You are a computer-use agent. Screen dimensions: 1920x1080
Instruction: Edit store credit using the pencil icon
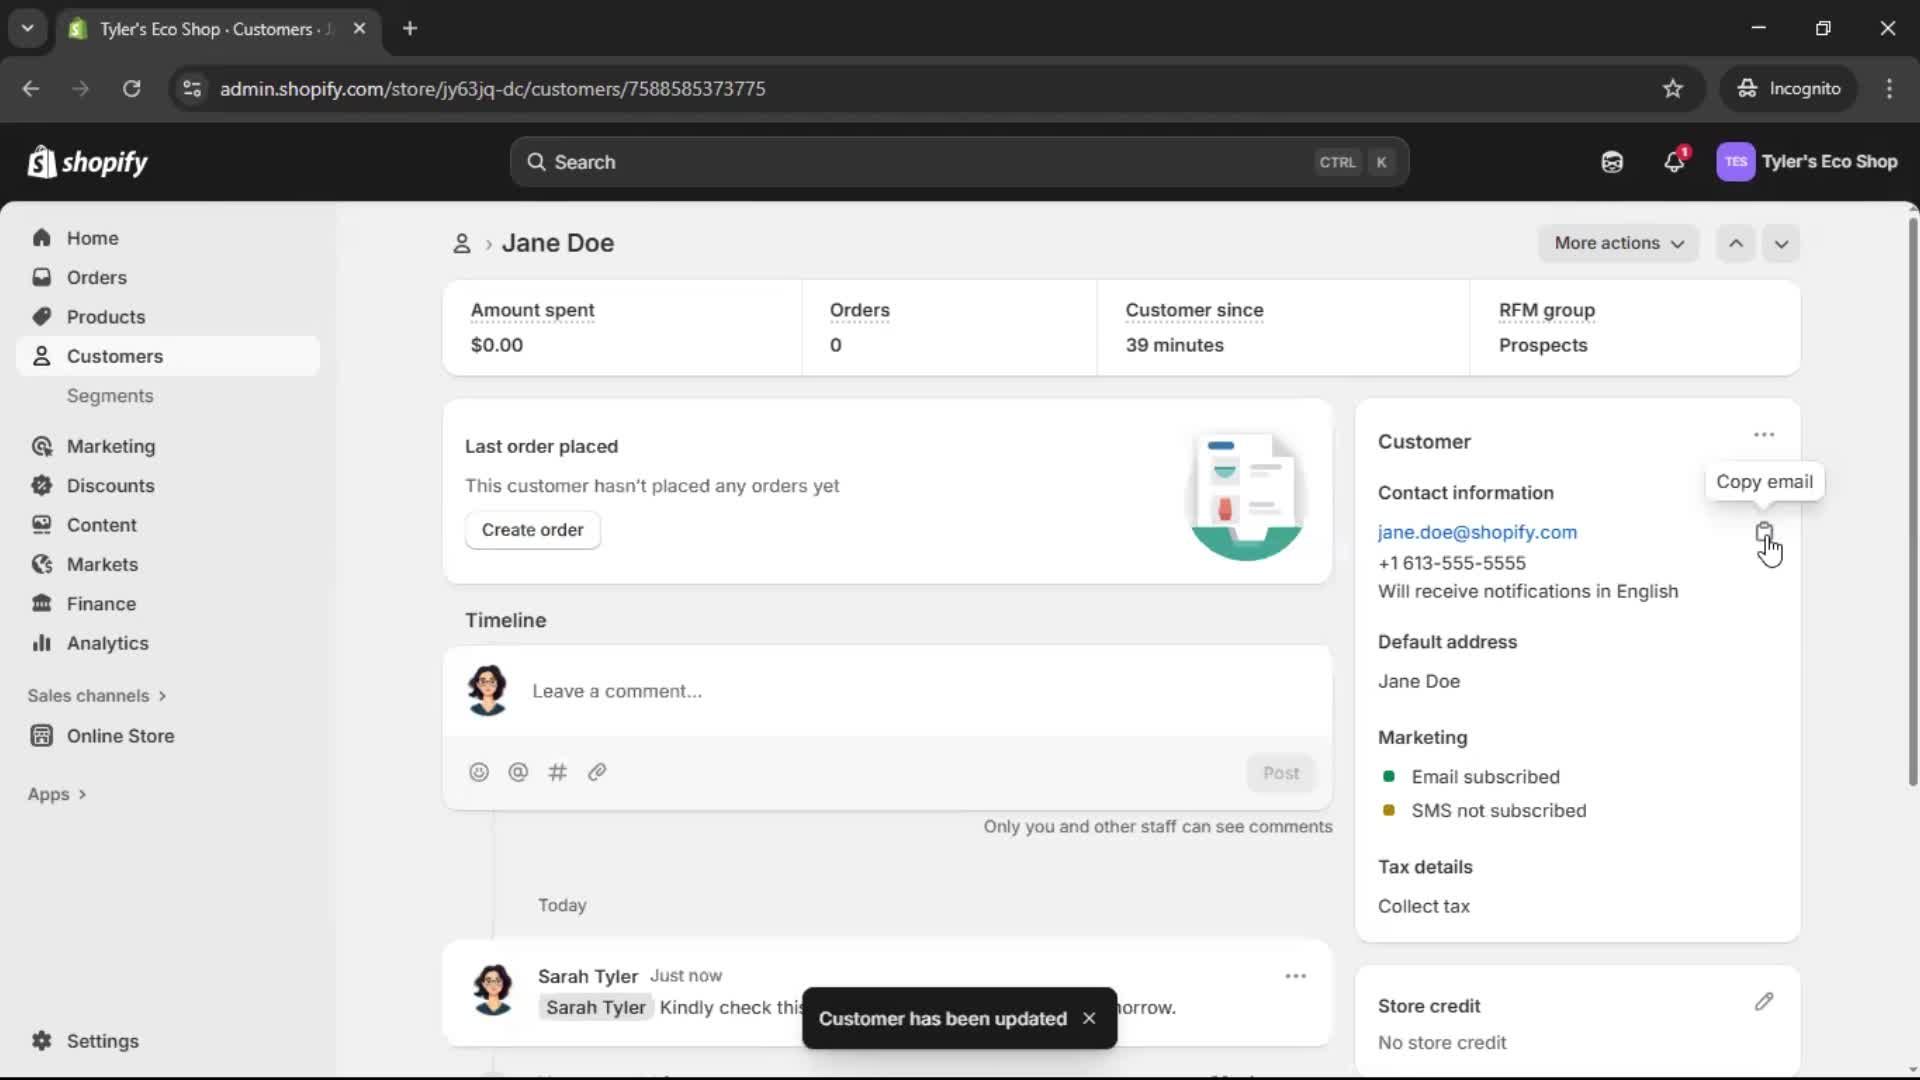[x=1764, y=1003]
